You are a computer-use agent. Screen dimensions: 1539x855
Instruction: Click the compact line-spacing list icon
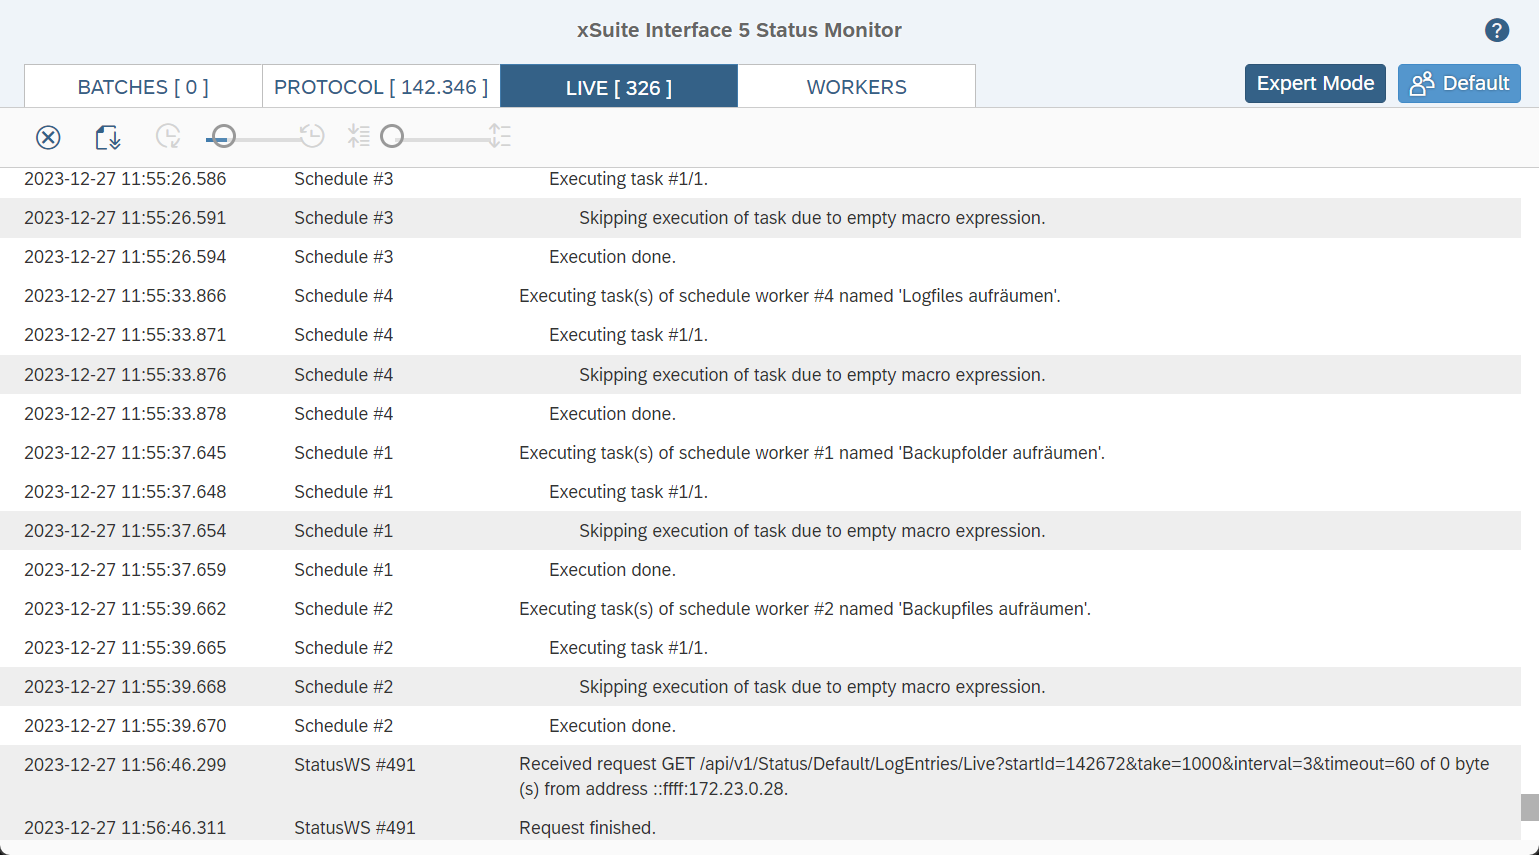359,136
